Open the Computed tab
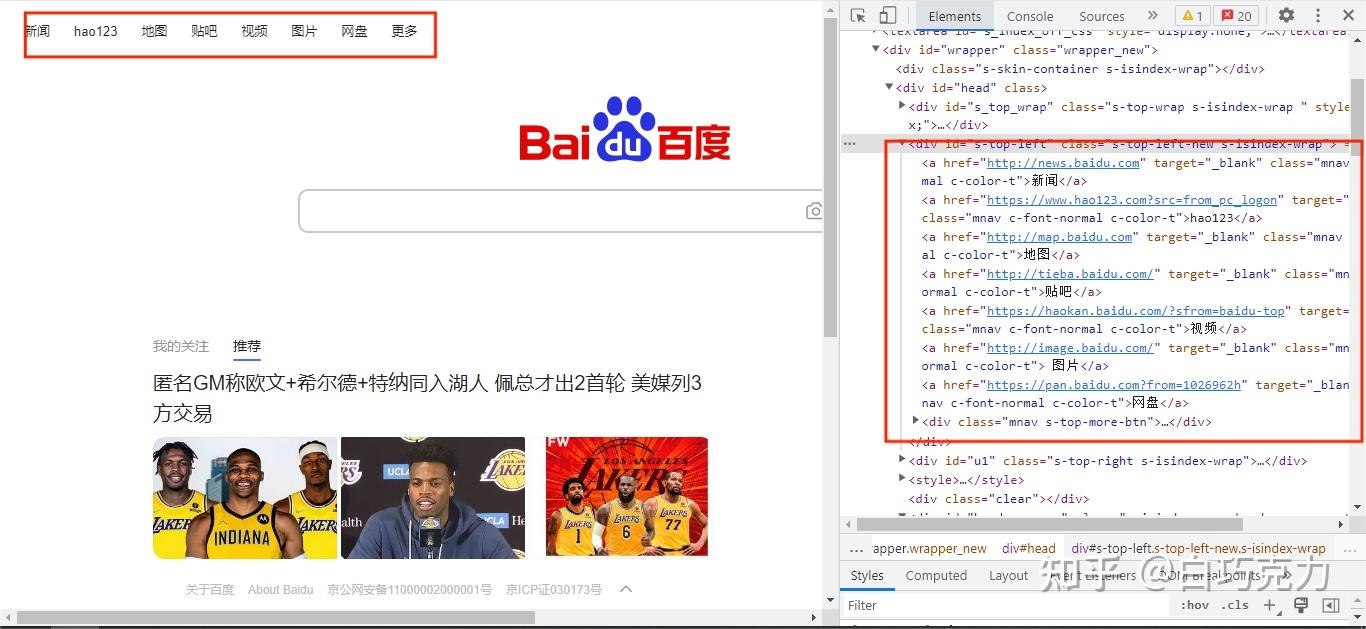Viewport: 1366px width, 629px height. pyautogui.click(x=936, y=575)
